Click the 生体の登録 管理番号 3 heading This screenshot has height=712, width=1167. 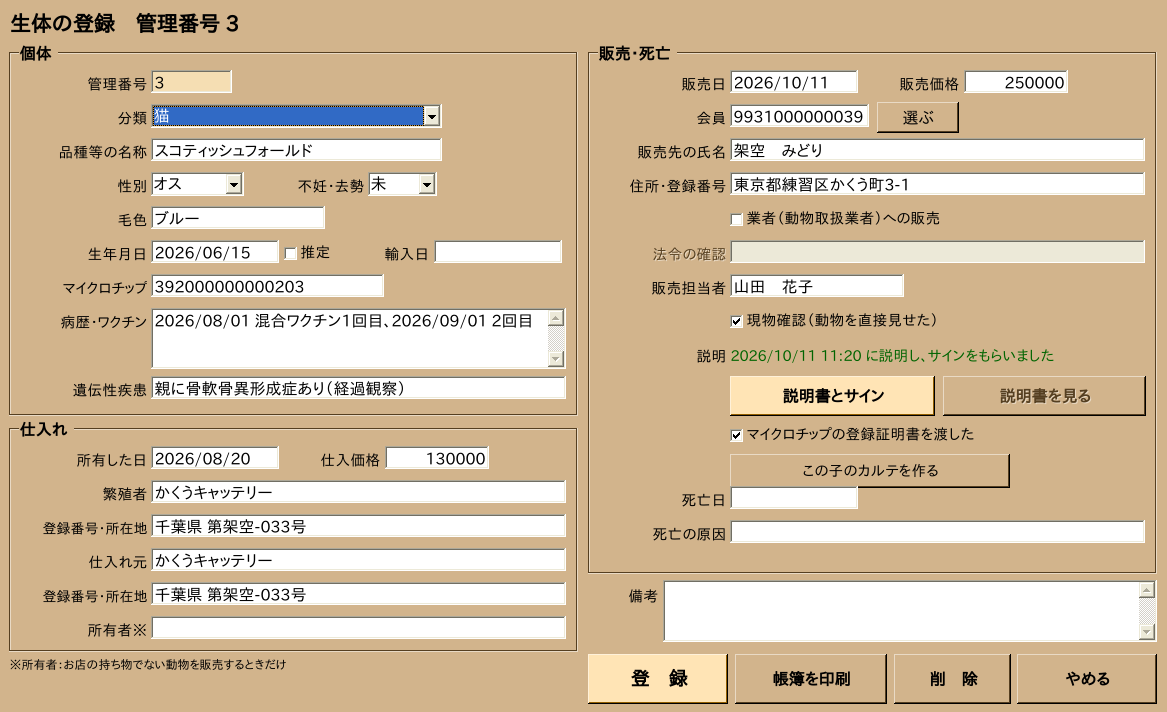(124, 23)
